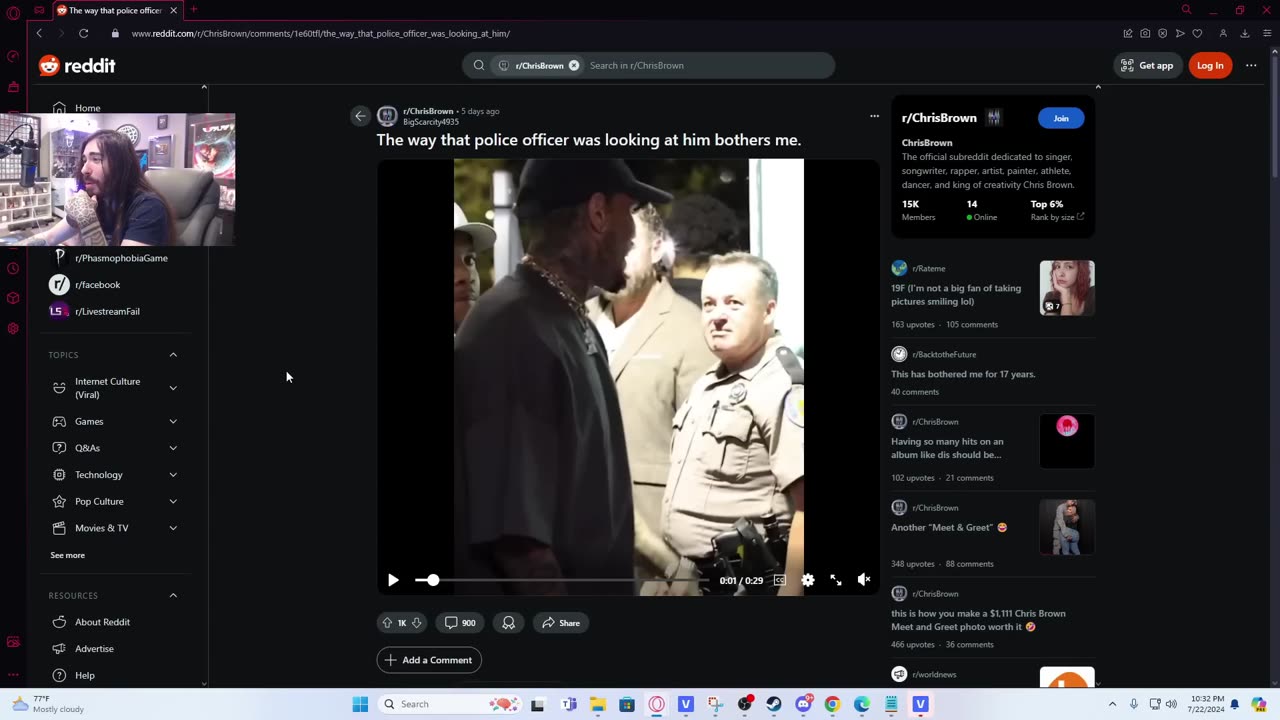
Task: Take a snapshot with browser camera icon
Action: [1145, 33]
